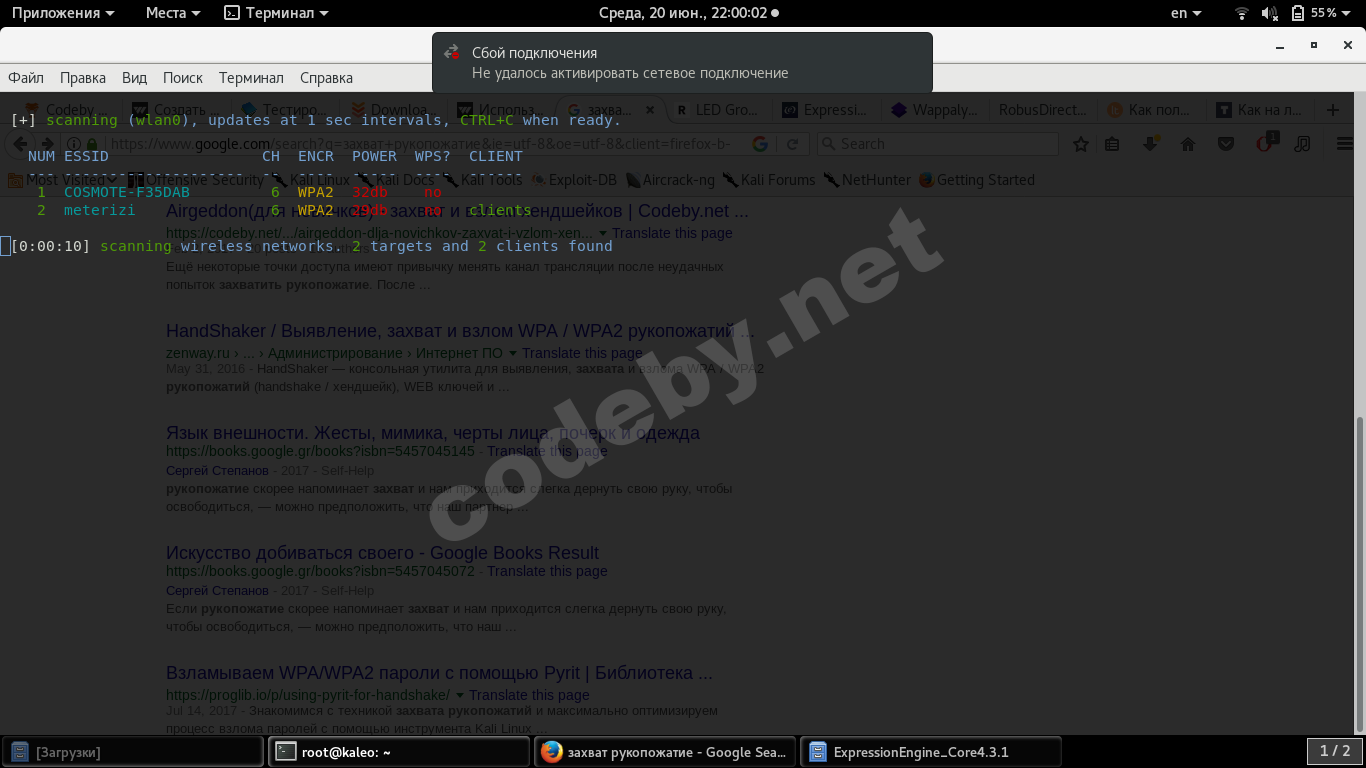This screenshot has width=1366, height=768.
Task: Open the clock showing Среда, 20 июн., 22:00:02
Action: (688, 13)
